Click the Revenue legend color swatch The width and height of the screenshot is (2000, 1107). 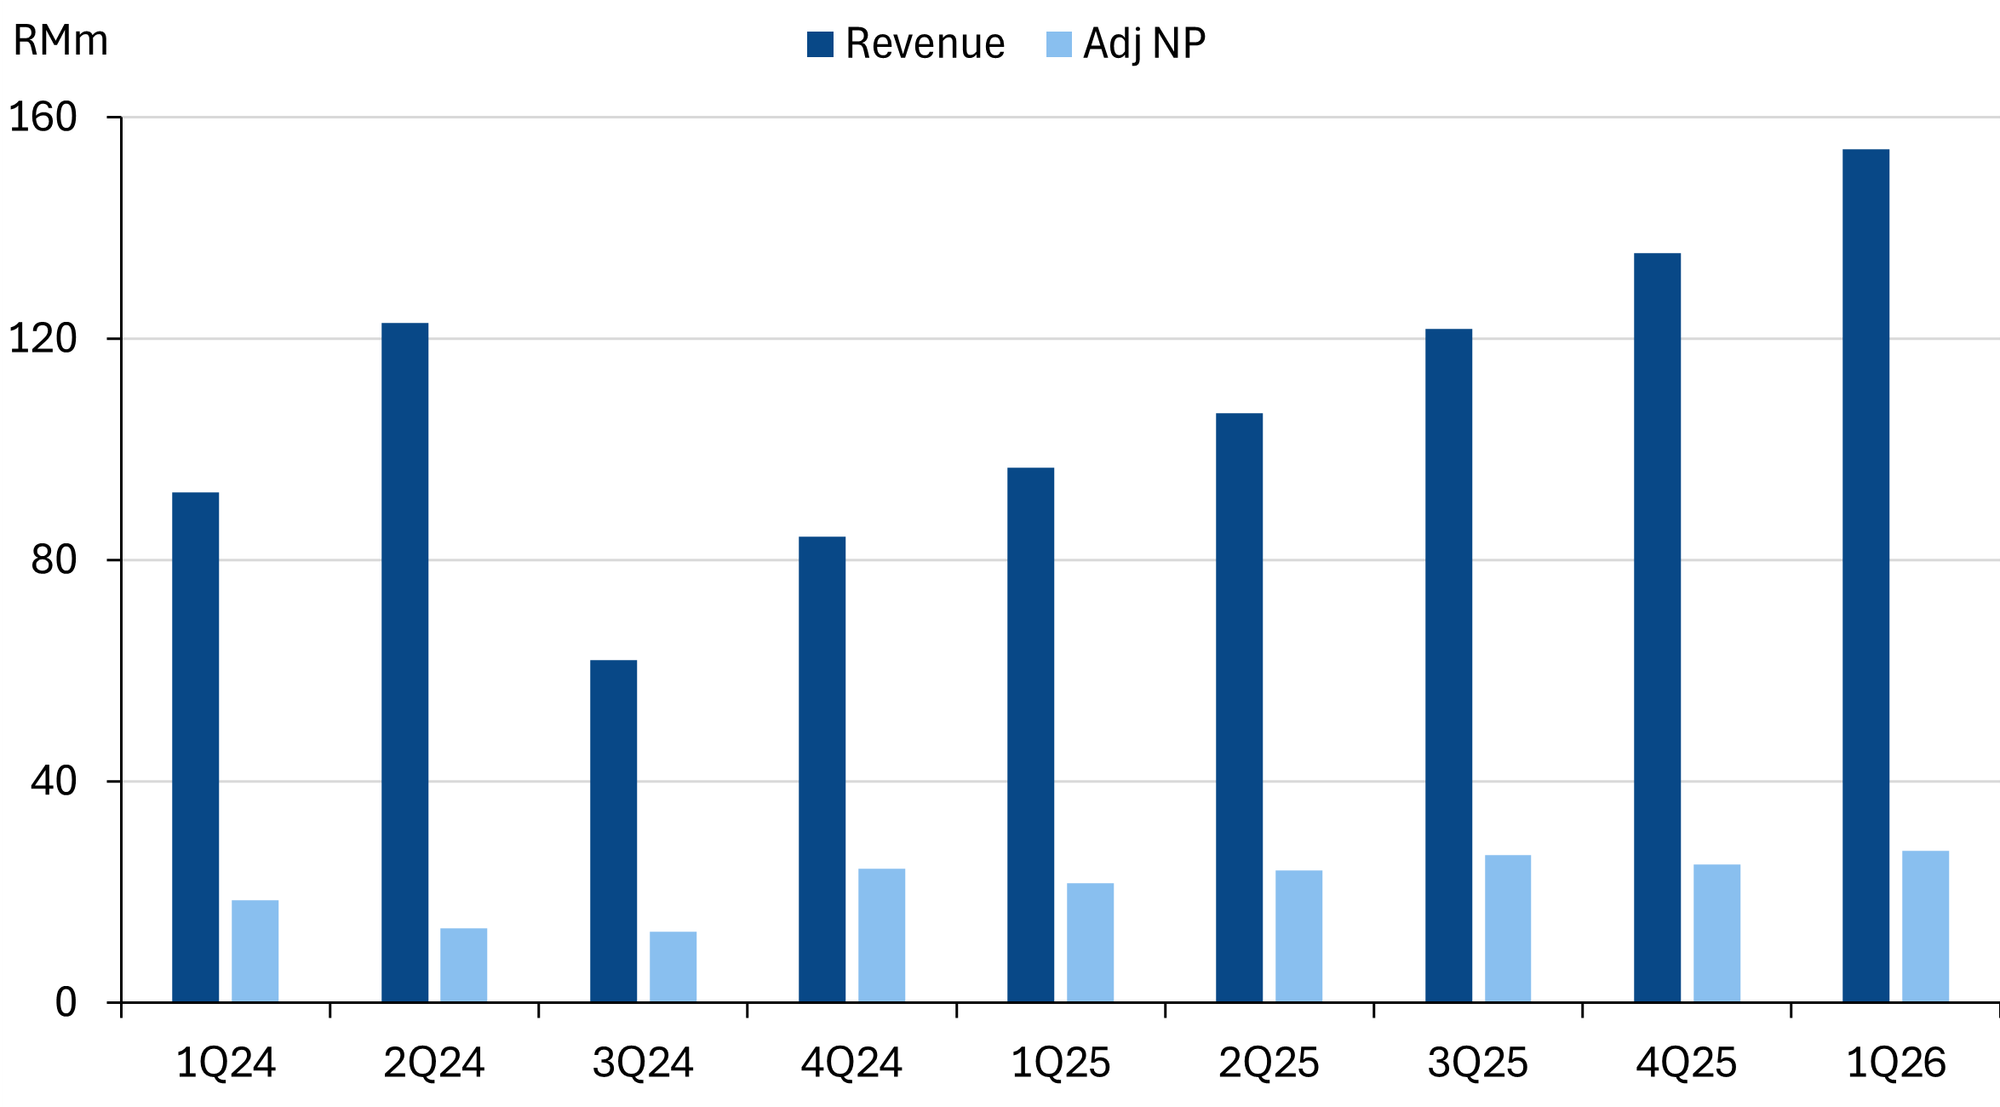[820, 44]
